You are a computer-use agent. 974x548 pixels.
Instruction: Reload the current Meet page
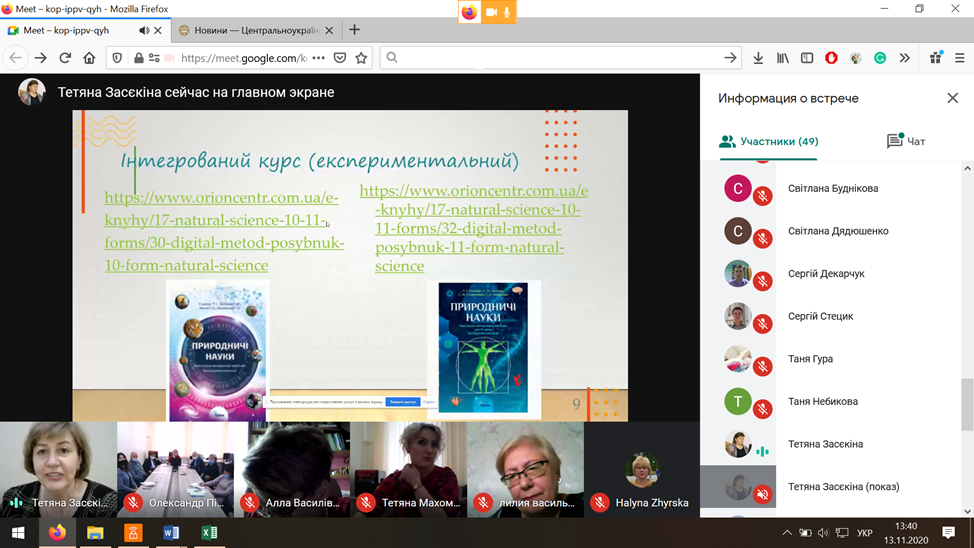[x=65, y=58]
